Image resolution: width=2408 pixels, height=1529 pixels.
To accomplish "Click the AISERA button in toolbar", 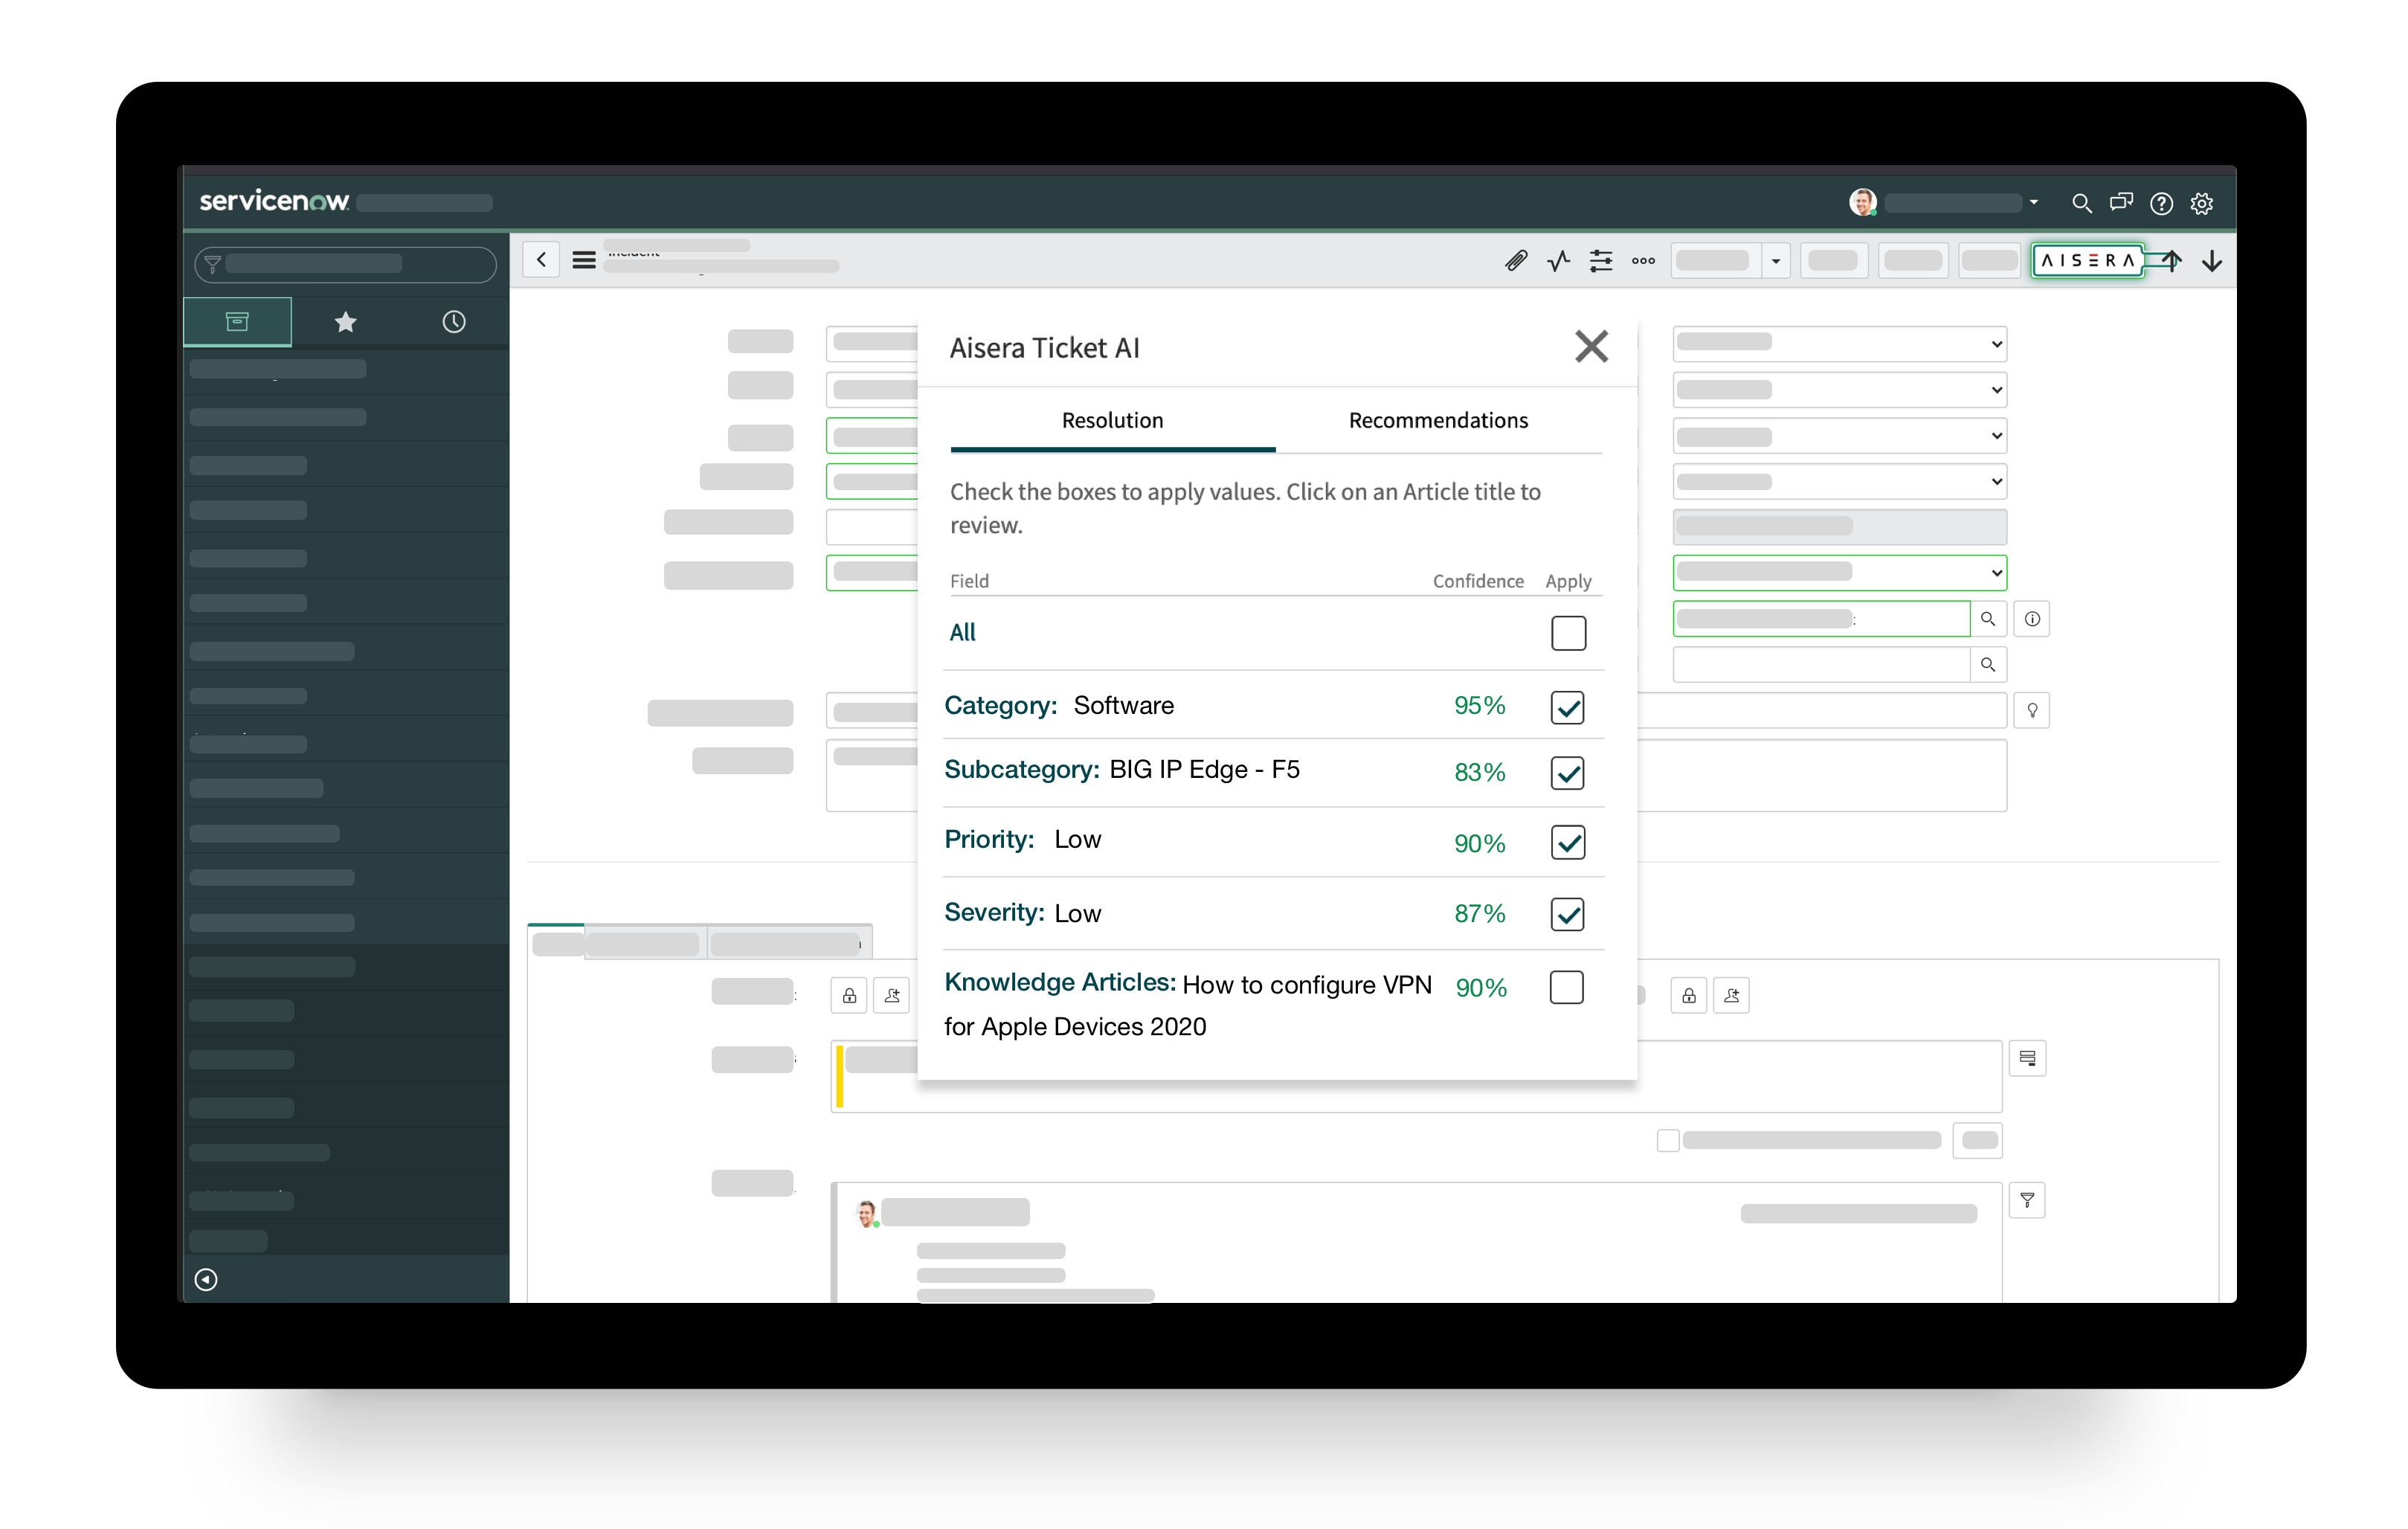I will [2087, 261].
